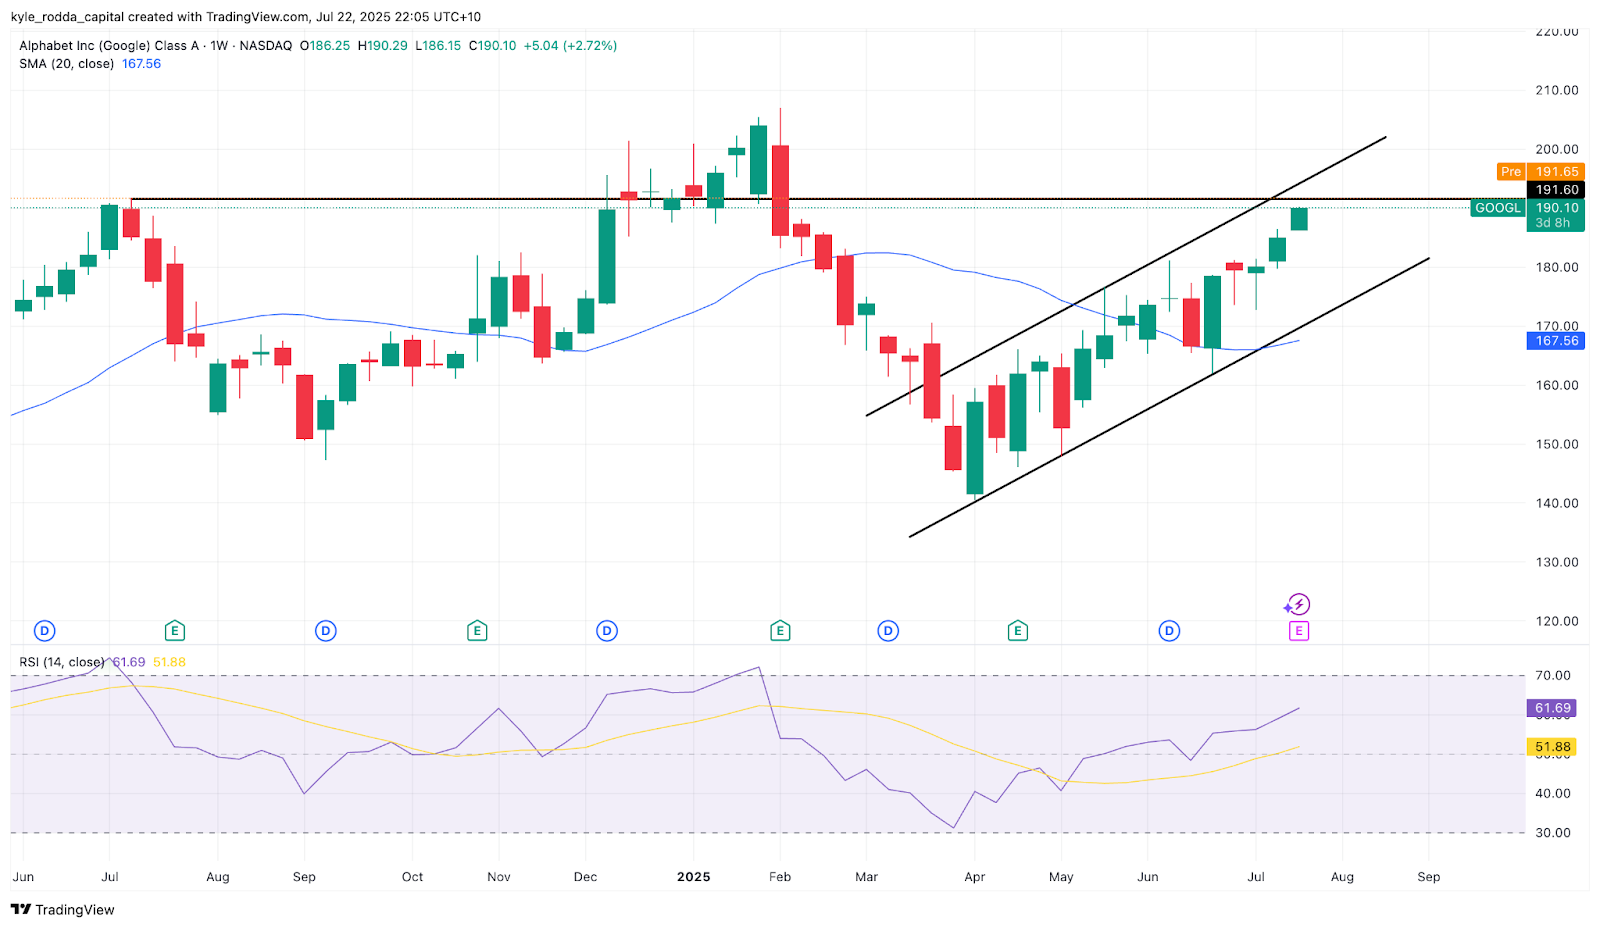Click the 200.00 price axis label

(x=1557, y=149)
